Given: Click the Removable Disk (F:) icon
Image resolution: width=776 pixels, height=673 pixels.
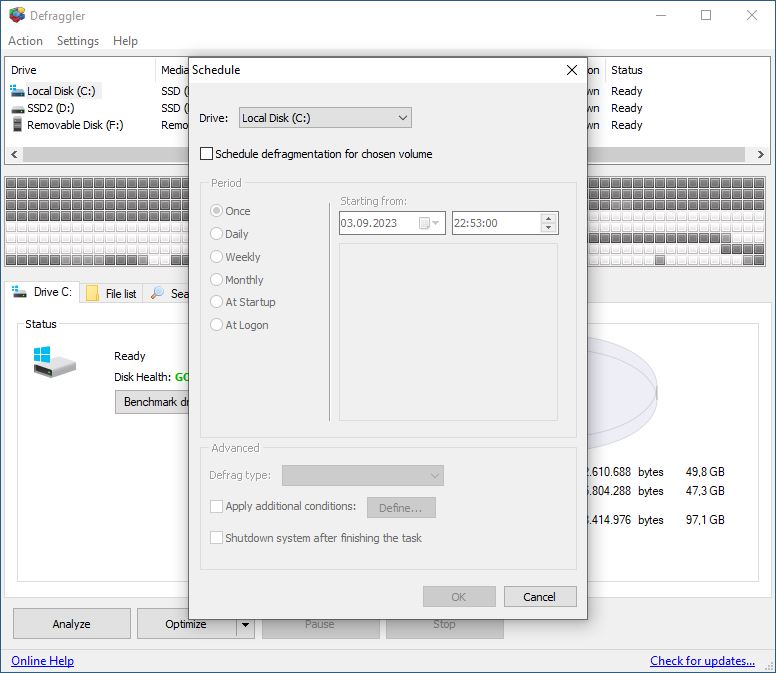Looking at the screenshot, I should coord(17,124).
